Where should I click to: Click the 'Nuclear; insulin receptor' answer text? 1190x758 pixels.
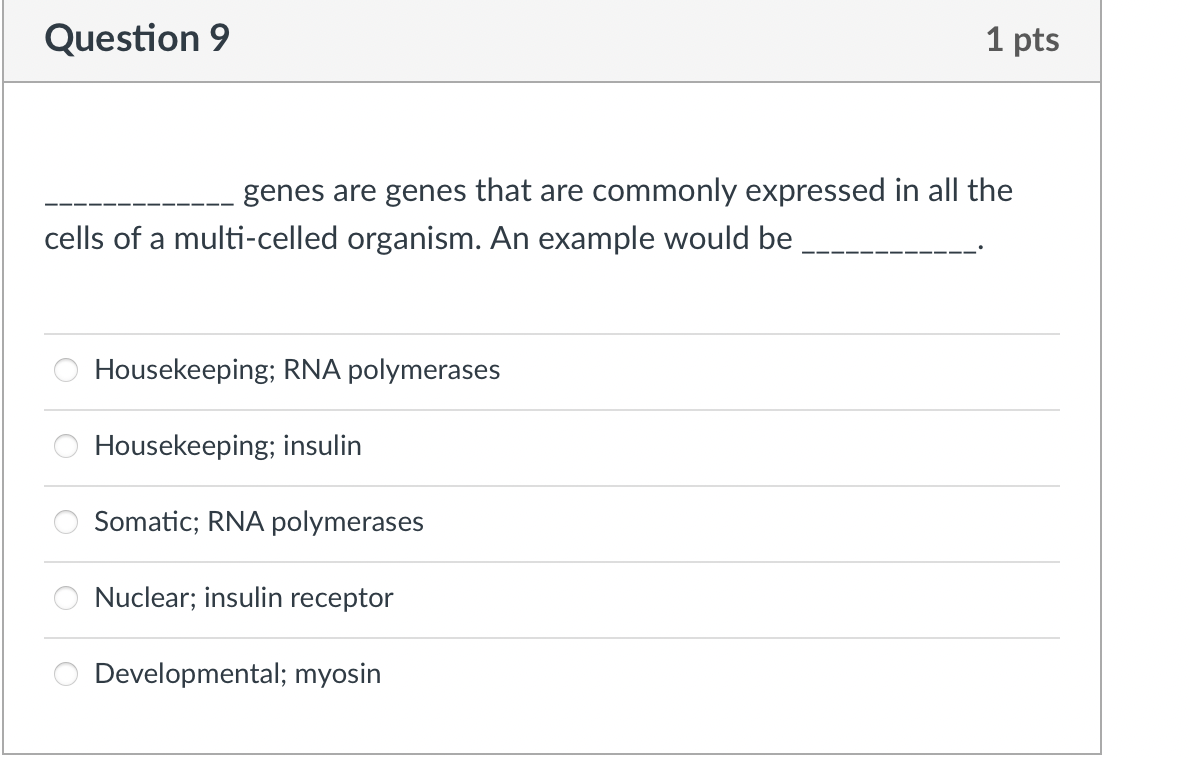(x=243, y=598)
